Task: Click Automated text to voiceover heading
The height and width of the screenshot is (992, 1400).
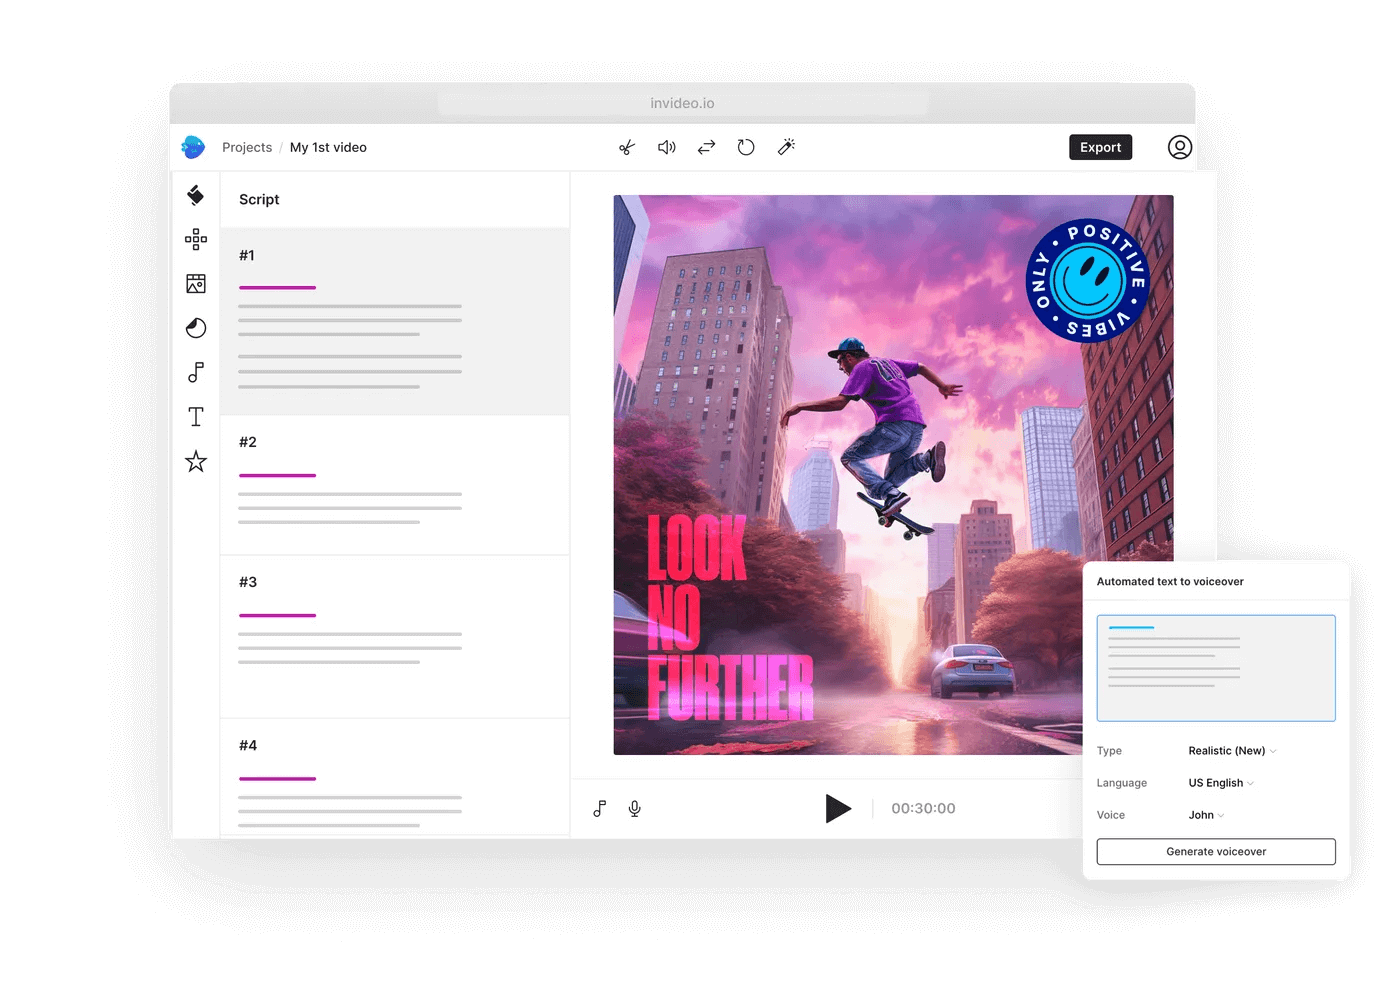Action: (1170, 581)
